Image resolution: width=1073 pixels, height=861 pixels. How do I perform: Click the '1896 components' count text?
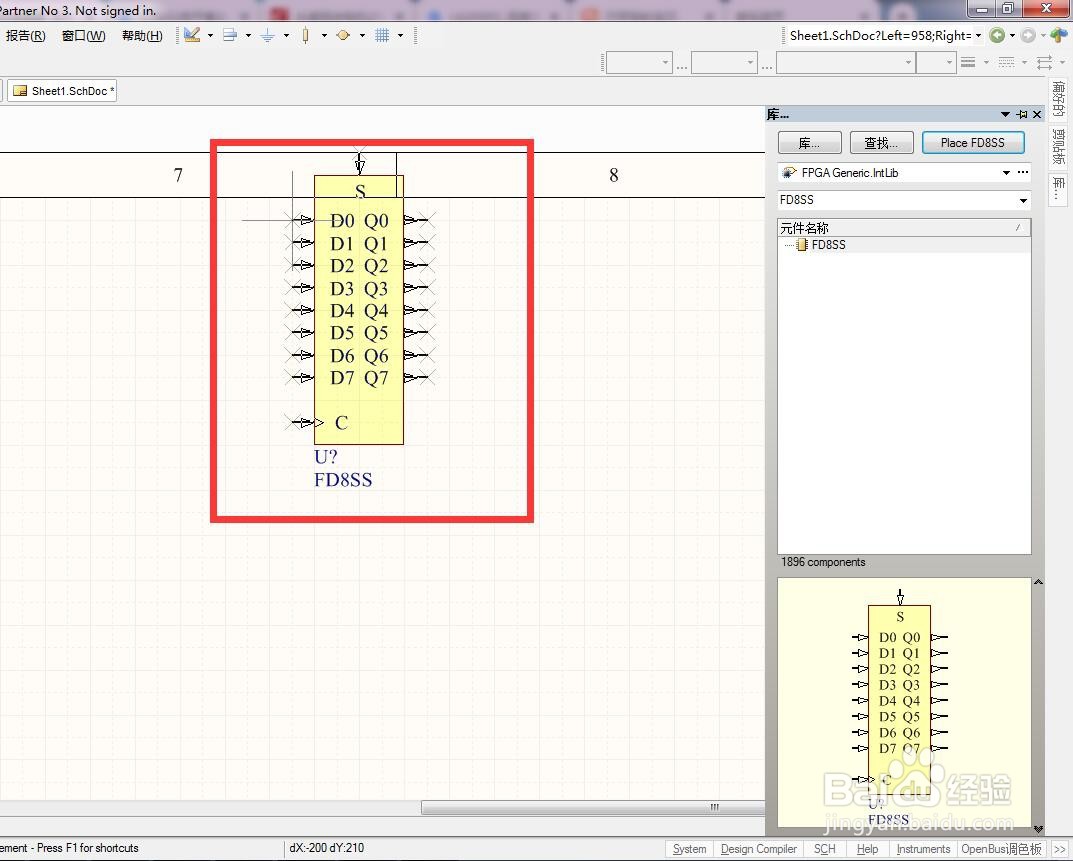click(823, 562)
